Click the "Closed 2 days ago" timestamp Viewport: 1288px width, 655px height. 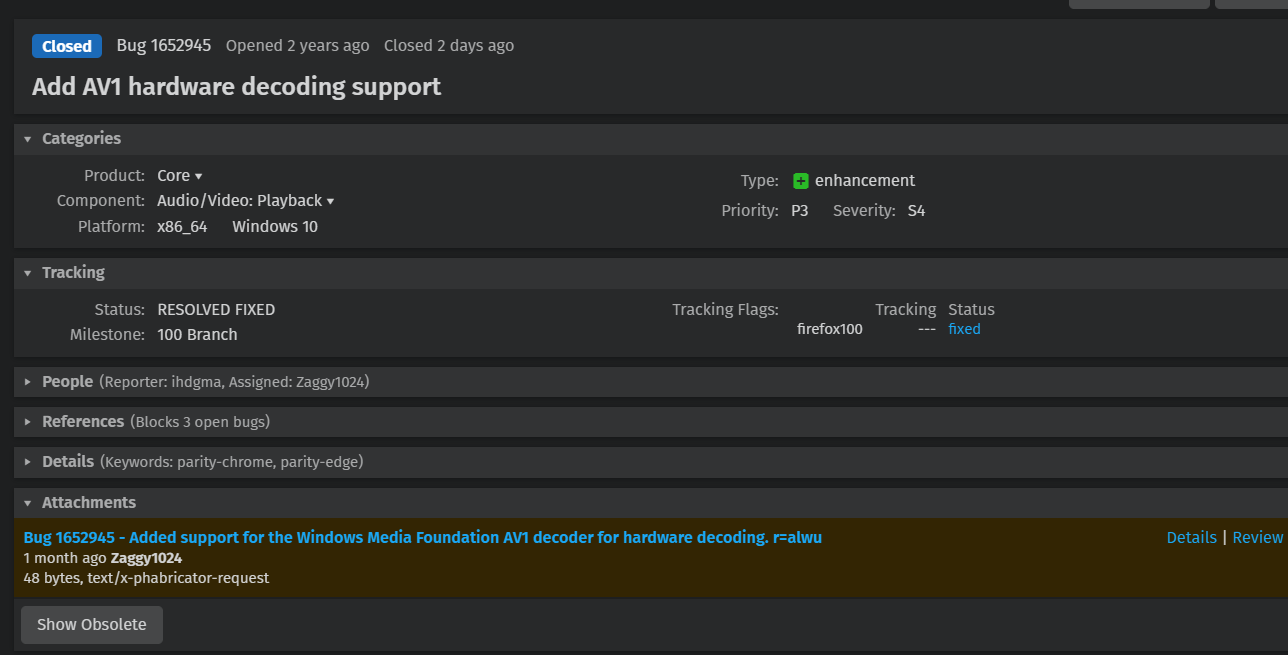449,45
